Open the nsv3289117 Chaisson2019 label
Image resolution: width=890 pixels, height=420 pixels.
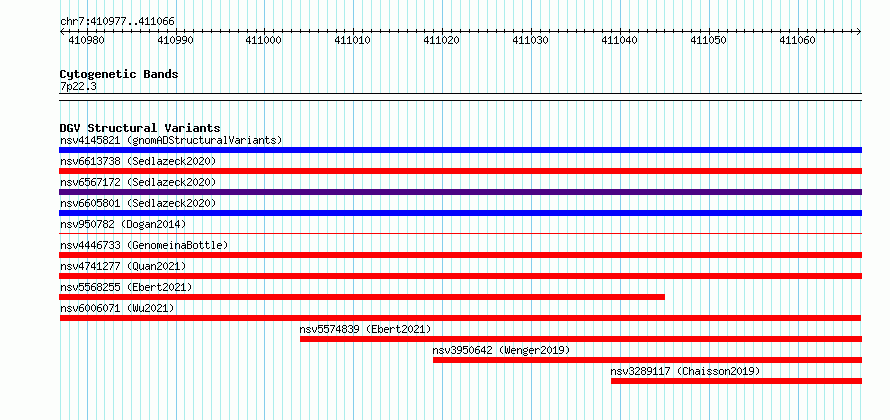pyautogui.click(x=685, y=371)
